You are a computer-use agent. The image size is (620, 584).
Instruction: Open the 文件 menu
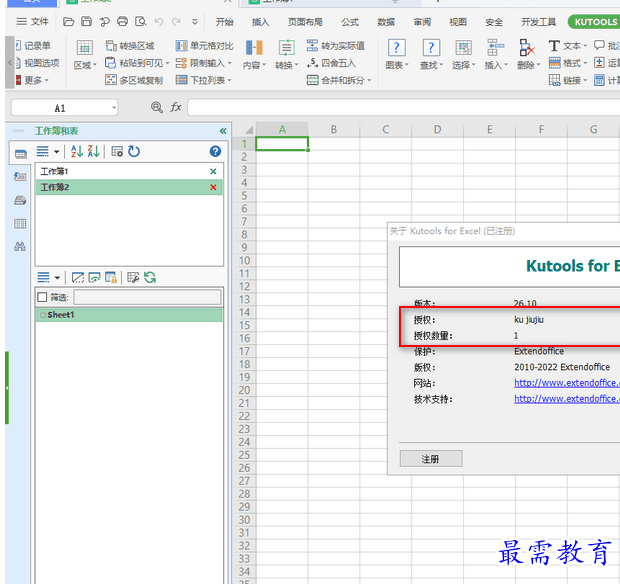(x=32, y=21)
